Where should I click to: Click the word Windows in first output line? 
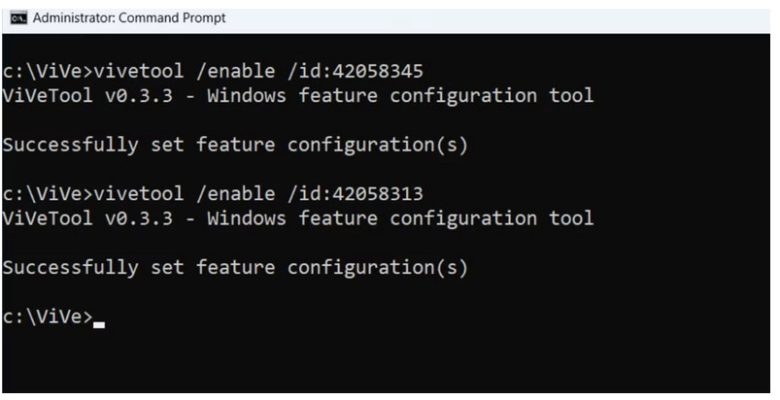click(x=247, y=95)
